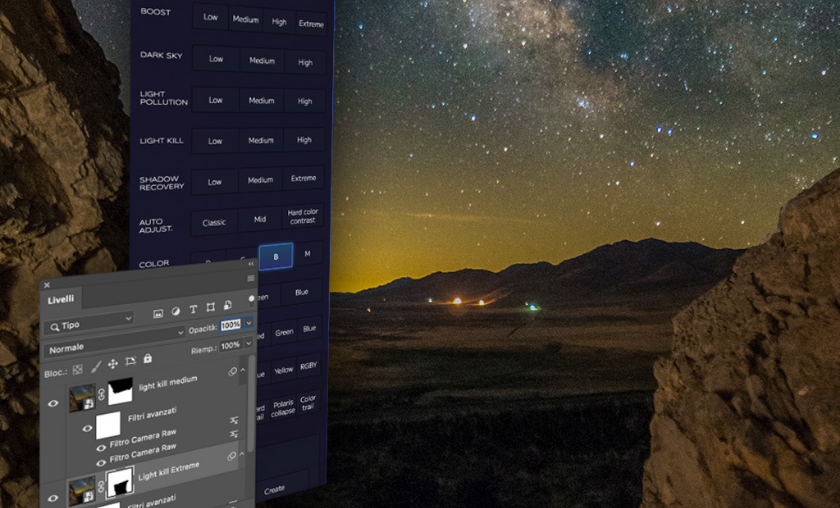
Task: Collapse filters of Light kill Extreme layer
Action: [242, 454]
